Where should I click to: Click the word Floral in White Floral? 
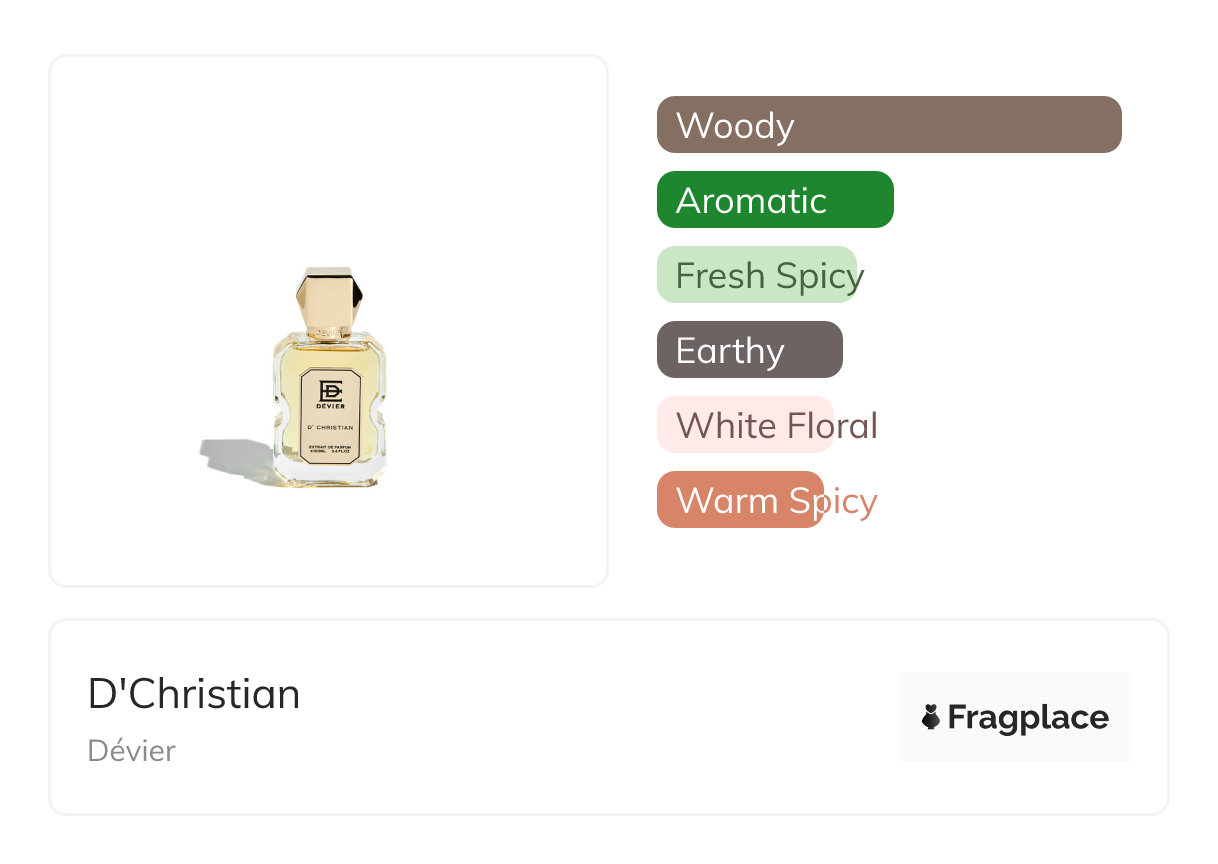[832, 426]
